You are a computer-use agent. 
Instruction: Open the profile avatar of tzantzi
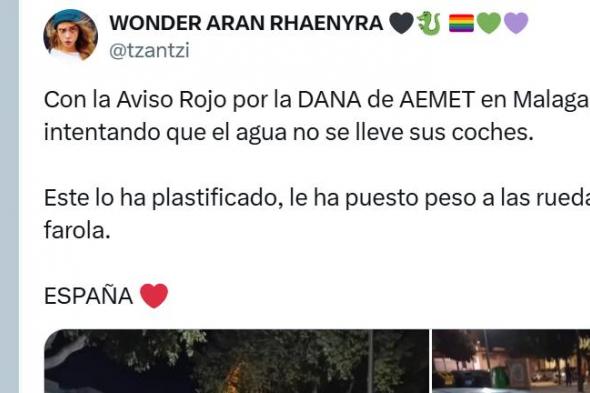(x=71, y=35)
